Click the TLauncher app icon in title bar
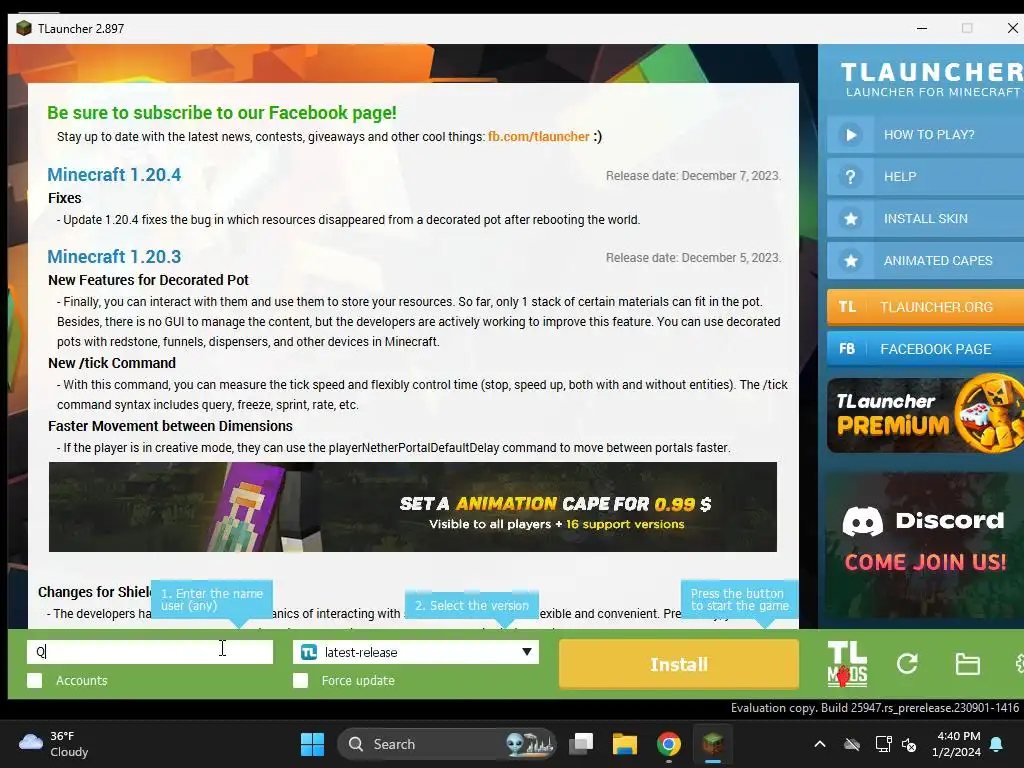 pos(24,28)
